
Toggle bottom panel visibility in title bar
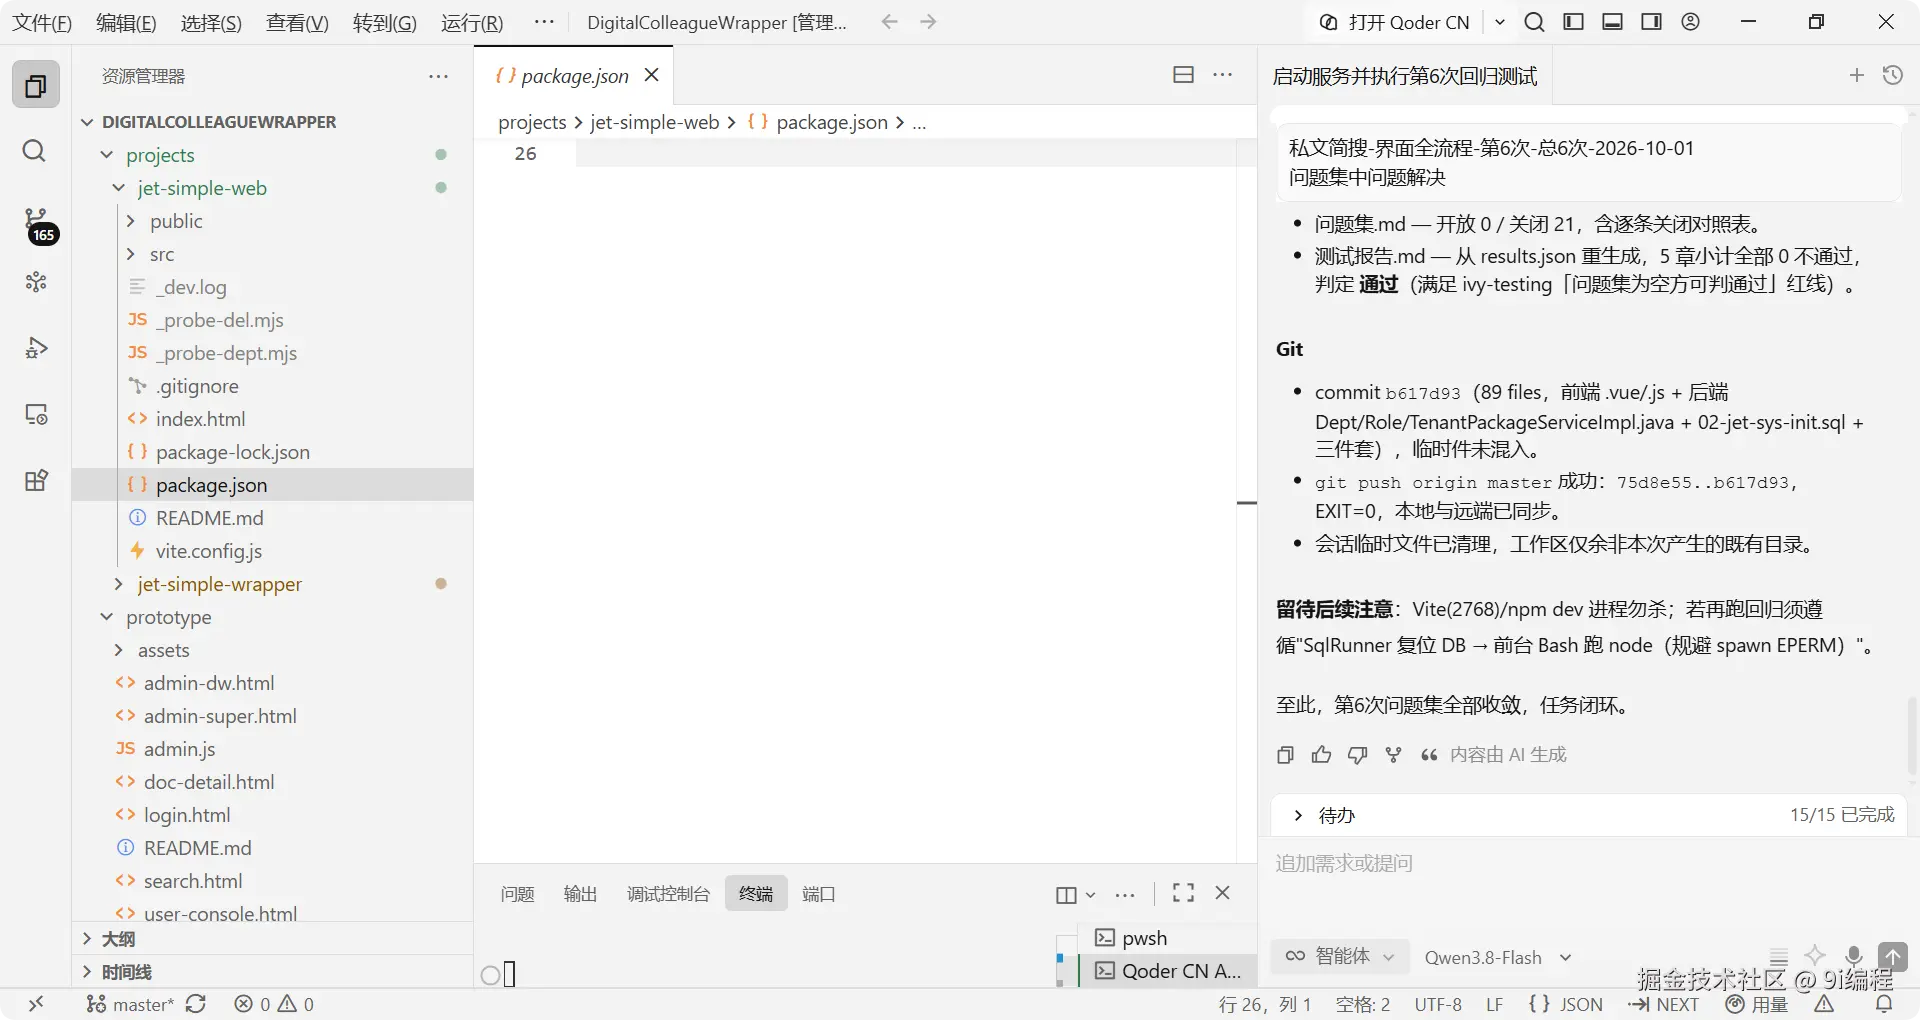pyautogui.click(x=1612, y=22)
